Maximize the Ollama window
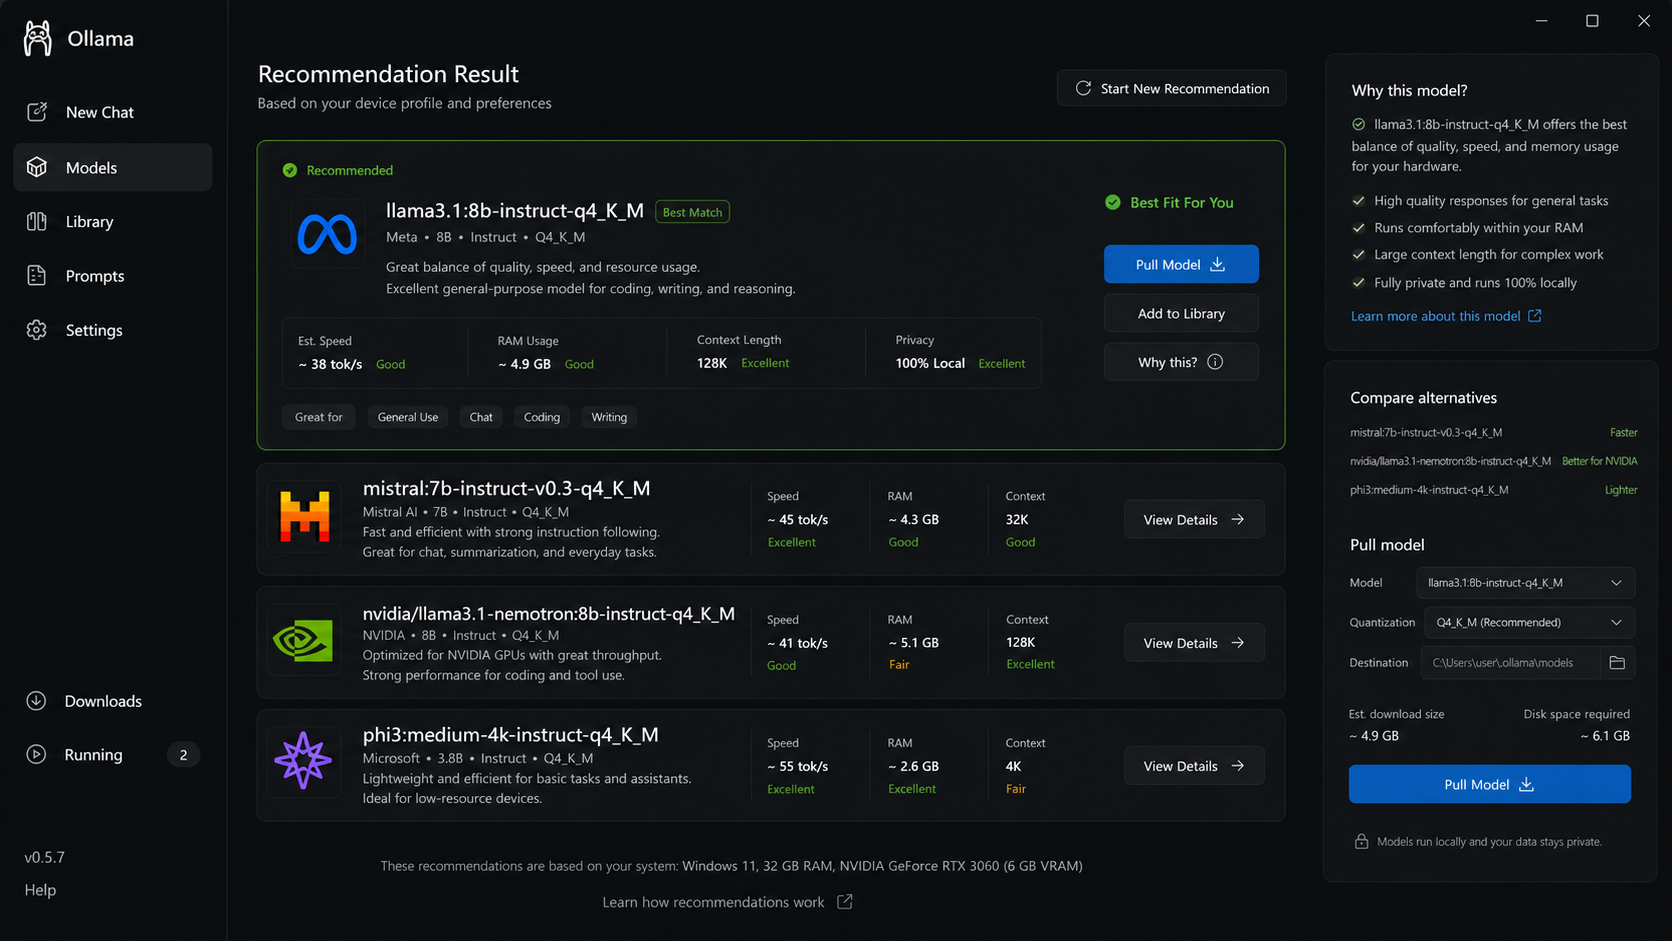Screen dimensions: 1672x941 coord(1592,21)
